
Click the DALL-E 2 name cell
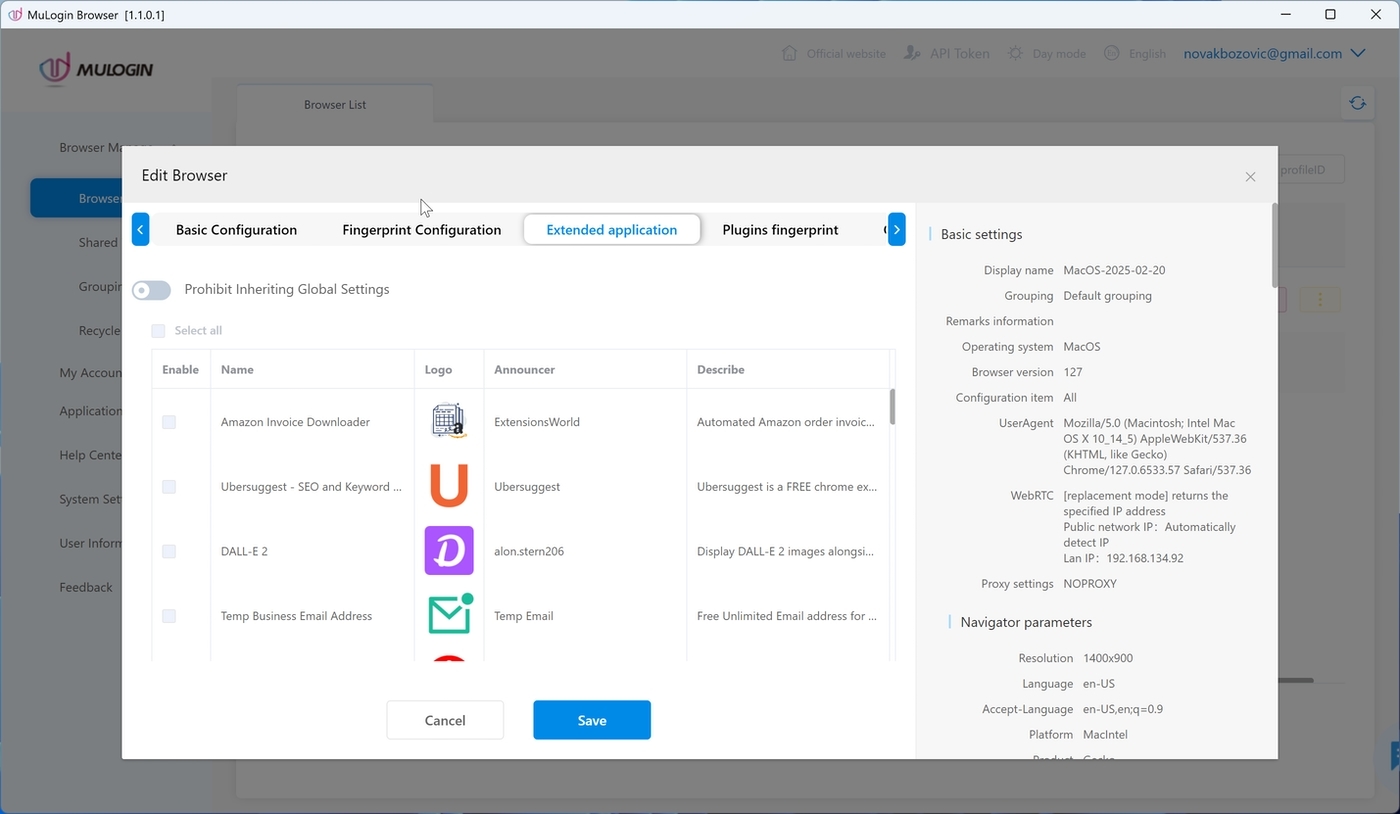tap(244, 551)
